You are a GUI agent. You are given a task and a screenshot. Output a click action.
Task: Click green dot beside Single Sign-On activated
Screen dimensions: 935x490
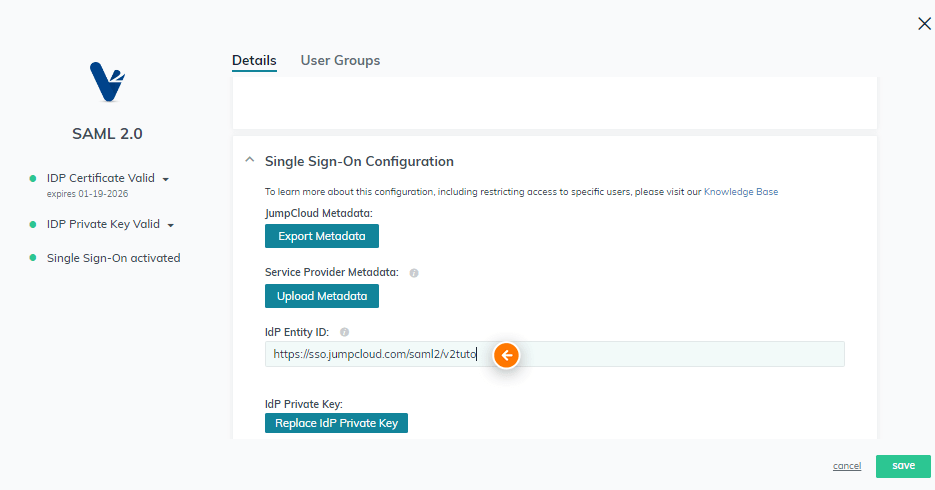coord(33,258)
